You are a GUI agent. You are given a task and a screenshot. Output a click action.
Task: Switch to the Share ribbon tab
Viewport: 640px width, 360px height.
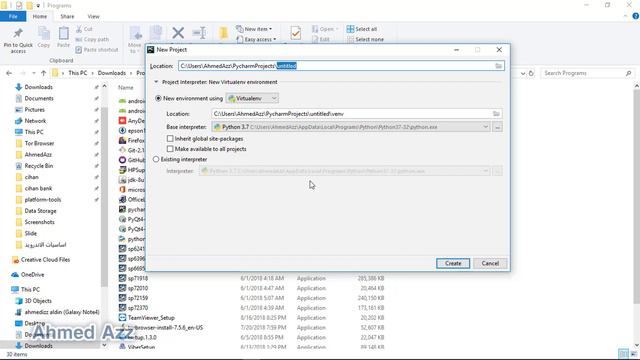[67, 16]
